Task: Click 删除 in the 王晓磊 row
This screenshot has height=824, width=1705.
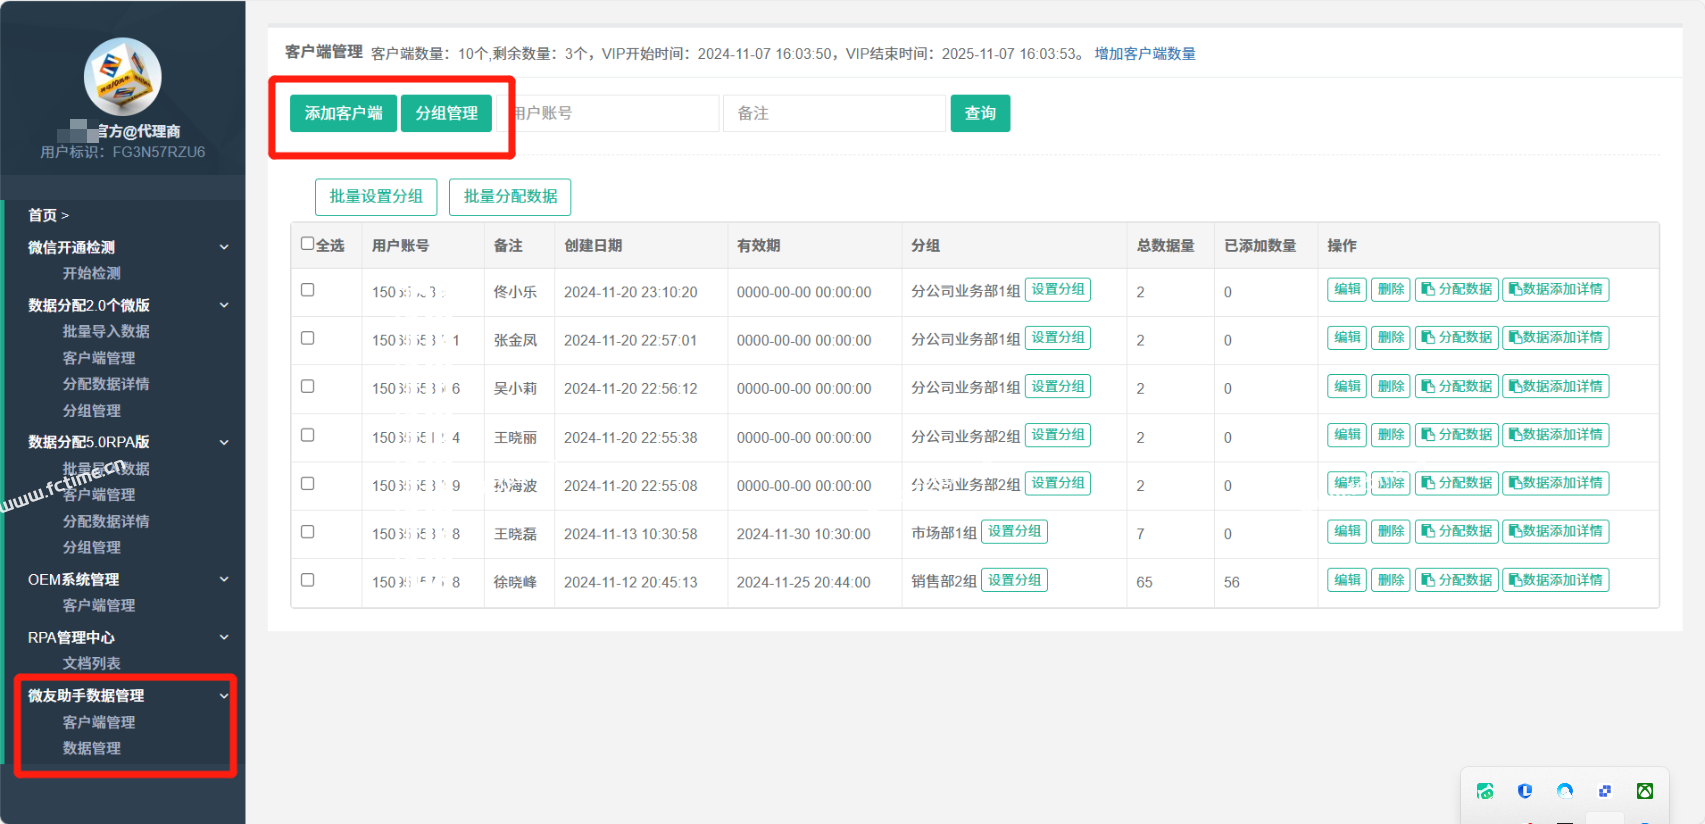Action: (x=1390, y=531)
